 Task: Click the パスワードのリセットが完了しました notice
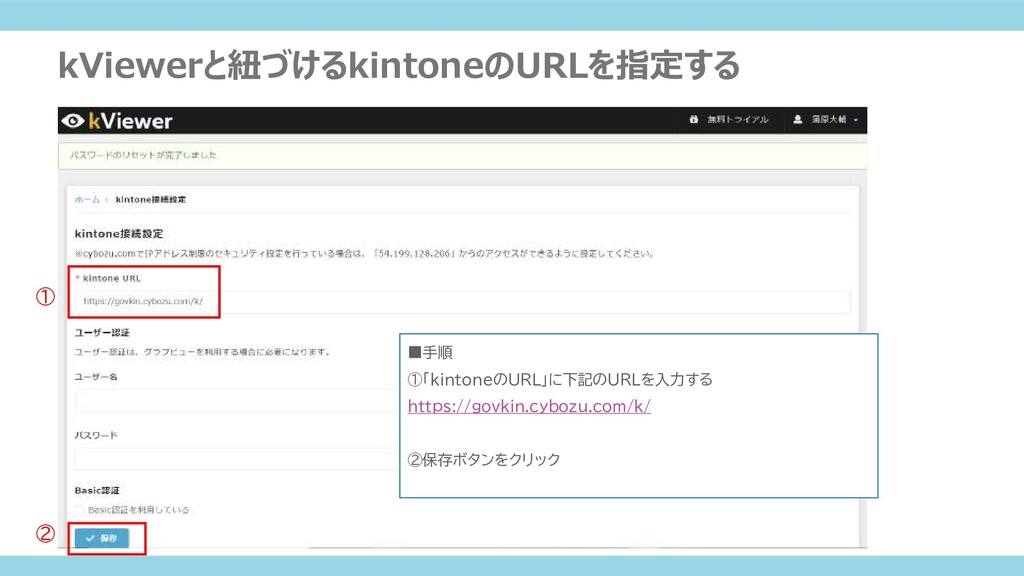click(143, 155)
